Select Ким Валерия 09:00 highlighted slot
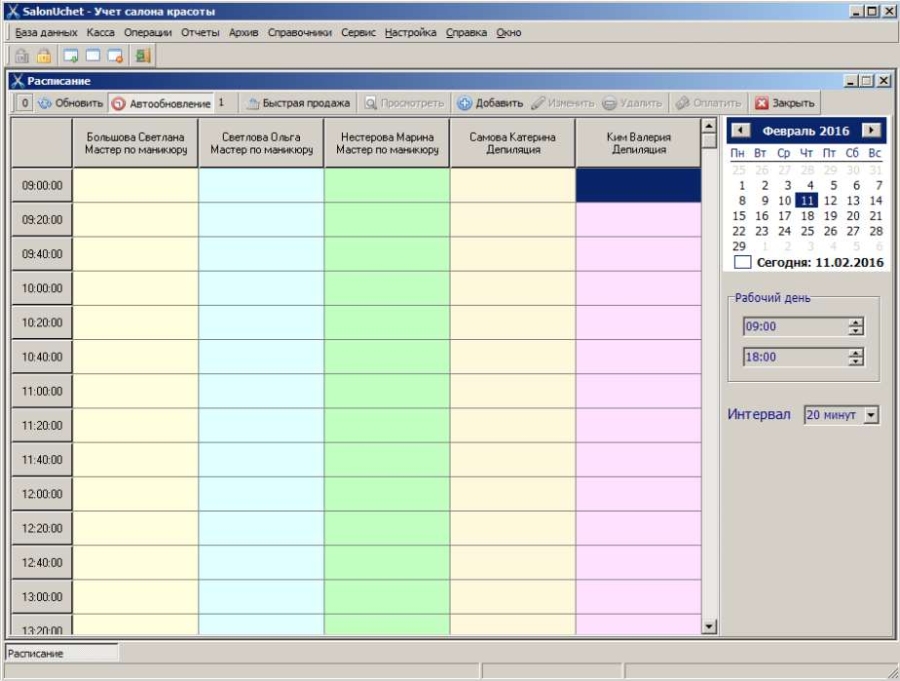 (638, 185)
